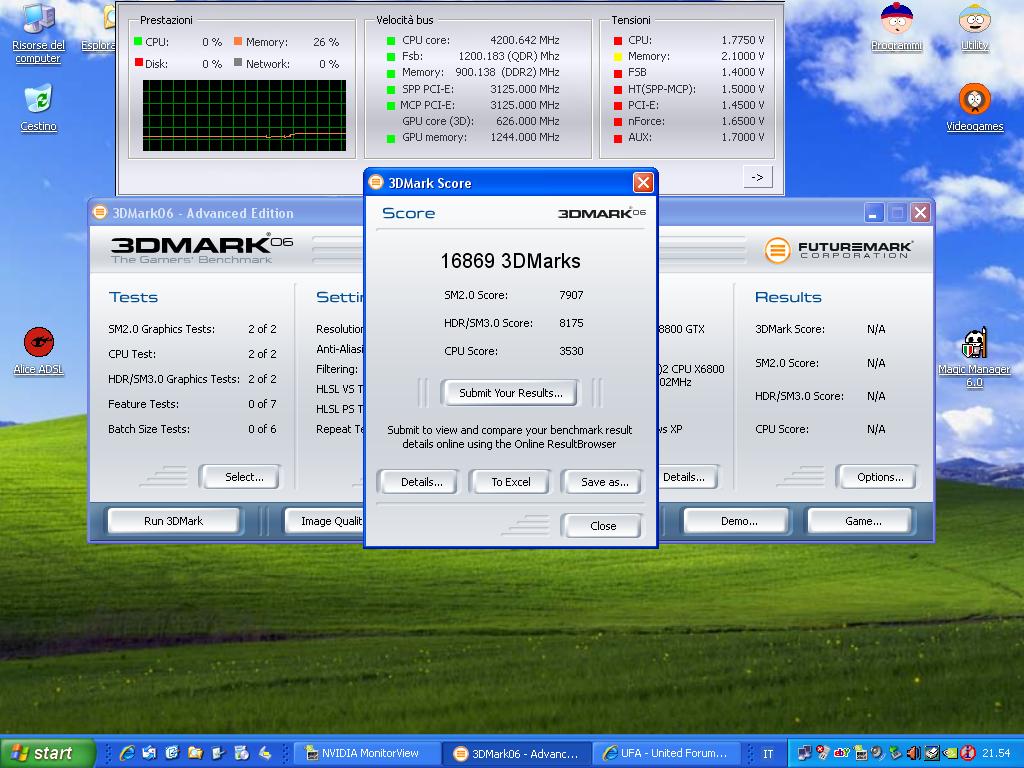Open the Utility desktop icon

(x=974, y=27)
